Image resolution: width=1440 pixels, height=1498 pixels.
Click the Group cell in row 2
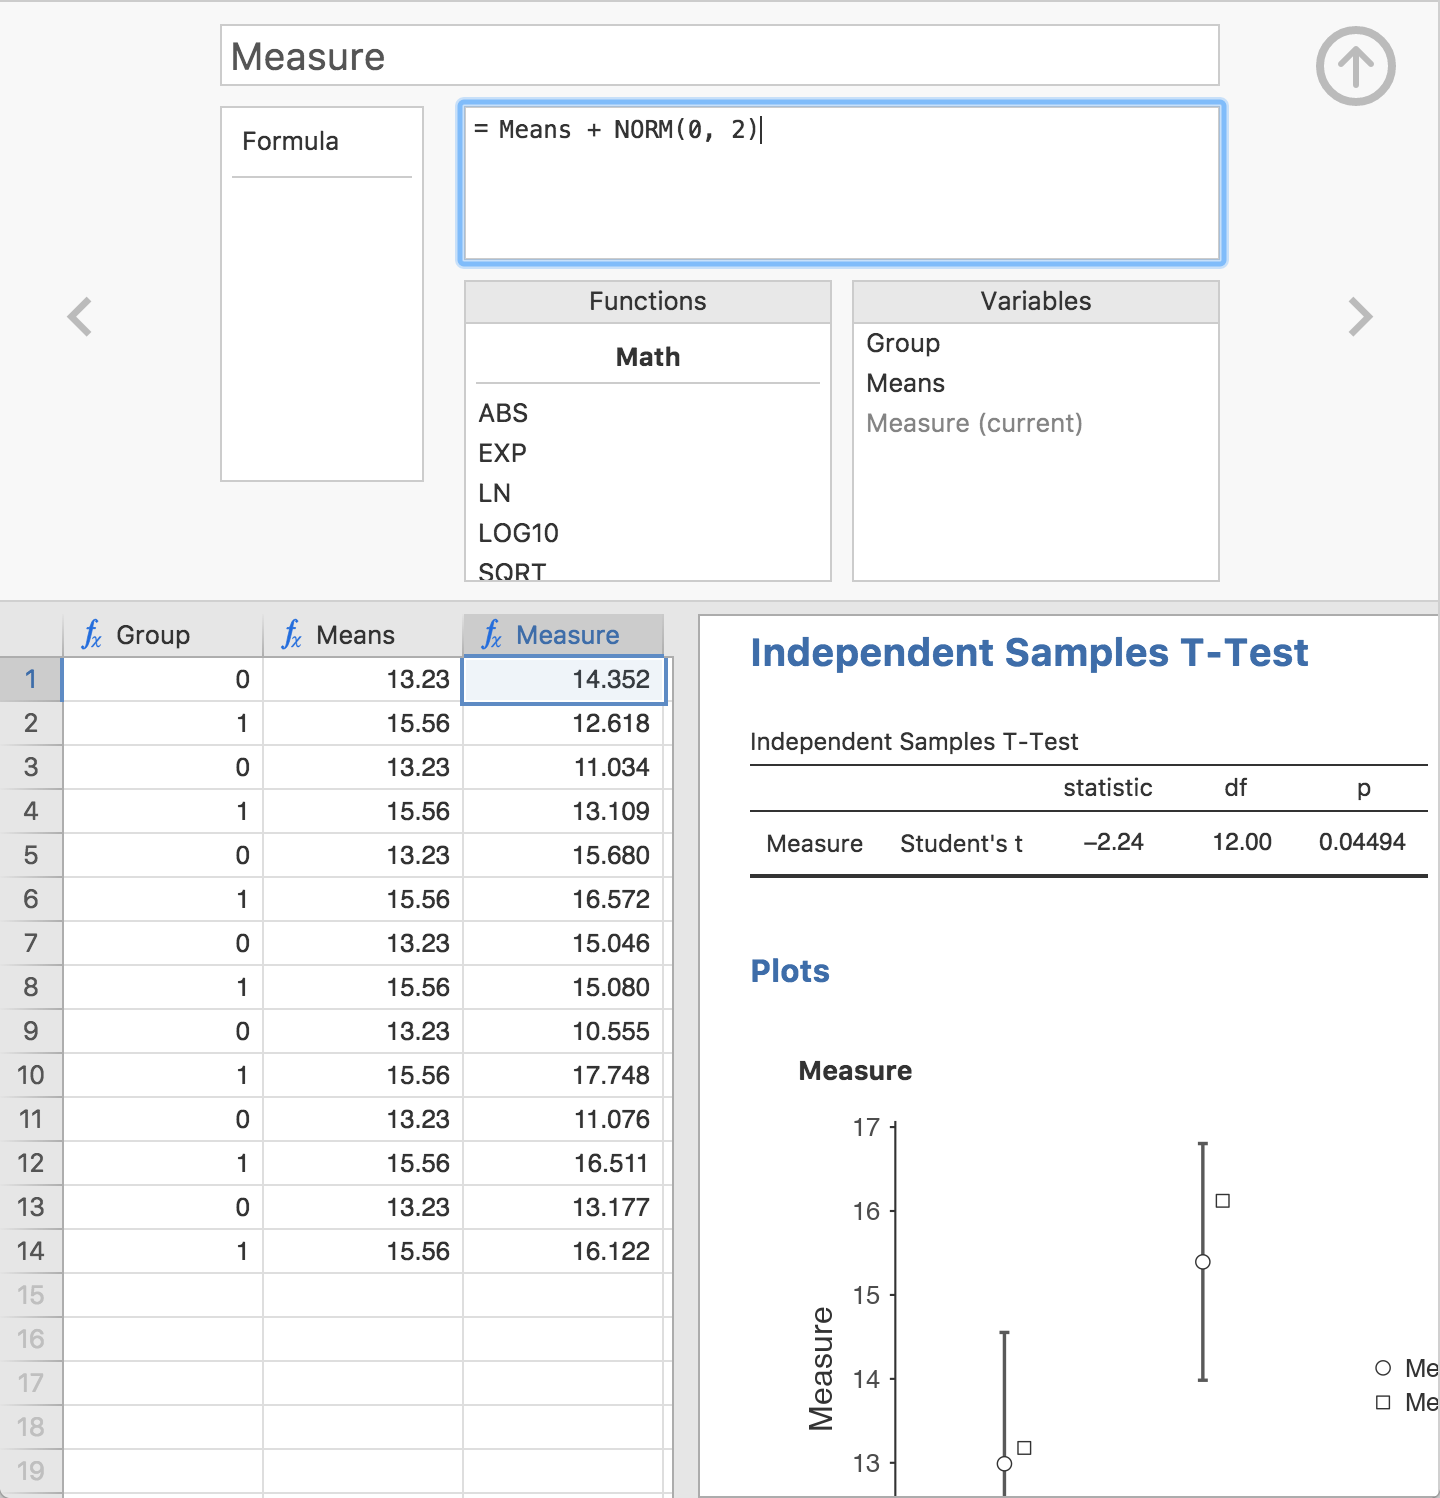pyautogui.click(x=163, y=723)
